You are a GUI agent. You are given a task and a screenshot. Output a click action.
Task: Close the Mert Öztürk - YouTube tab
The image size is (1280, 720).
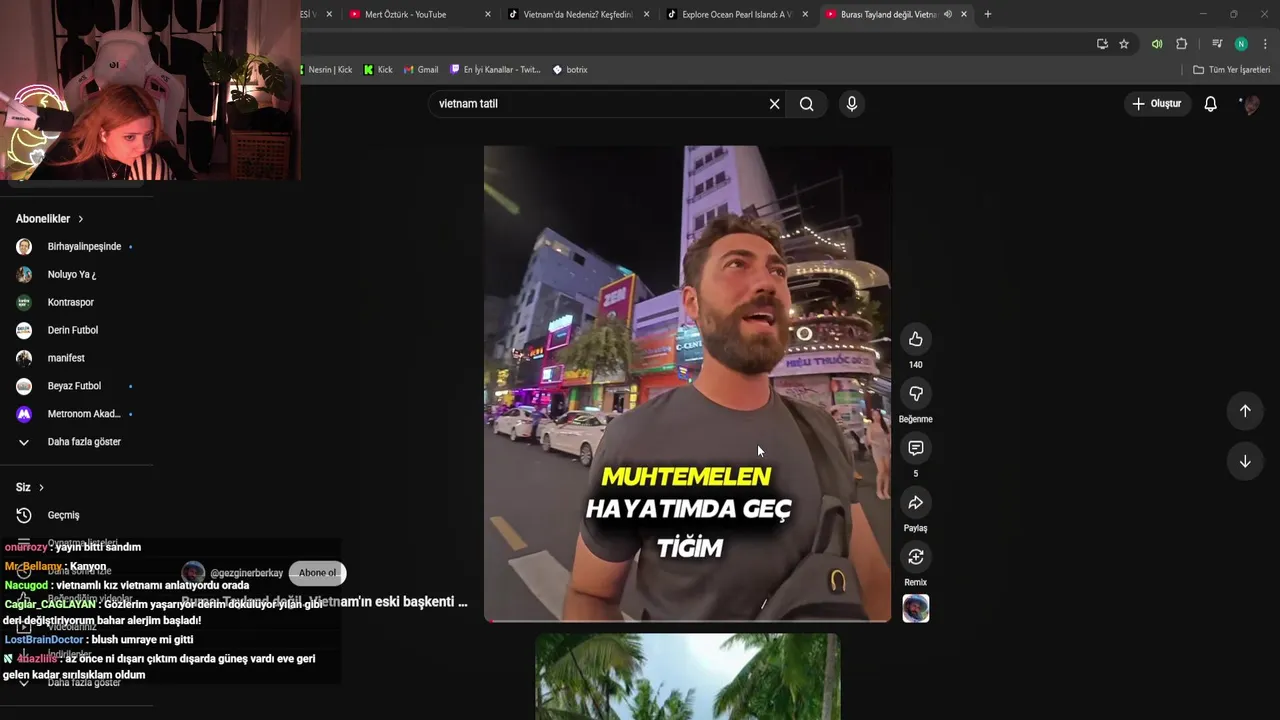487,14
